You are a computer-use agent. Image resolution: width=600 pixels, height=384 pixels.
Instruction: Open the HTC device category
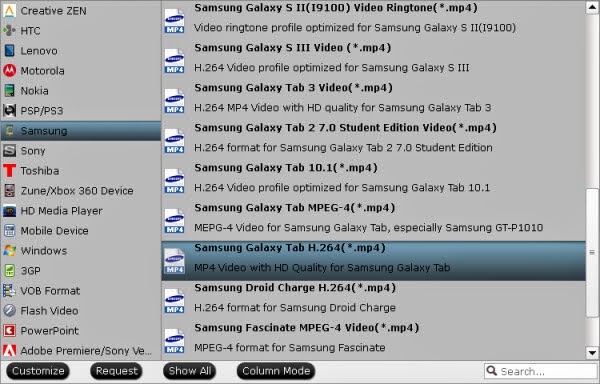[x=81, y=31]
